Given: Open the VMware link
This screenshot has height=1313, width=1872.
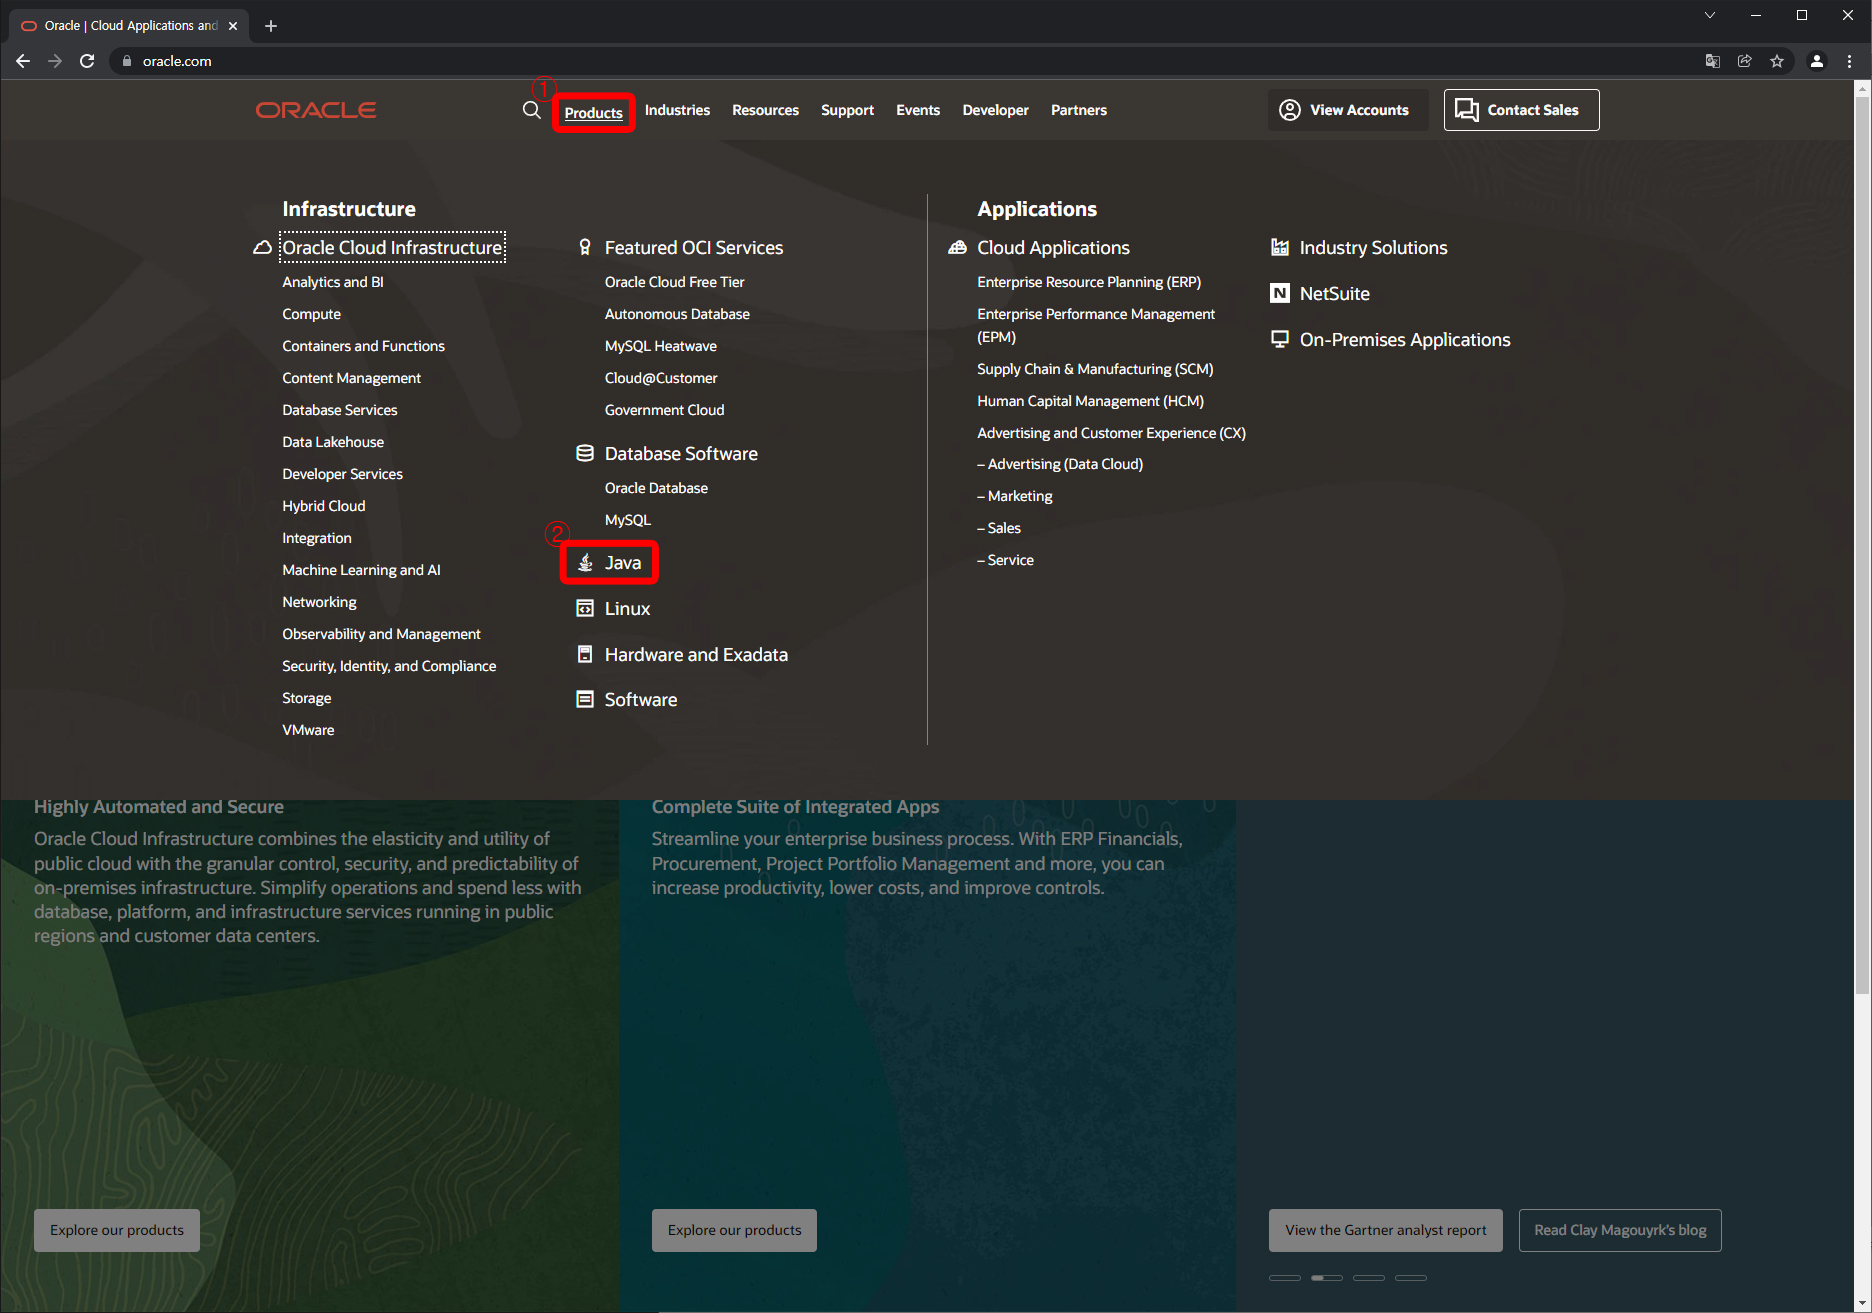Looking at the screenshot, I should pos(308,730).
